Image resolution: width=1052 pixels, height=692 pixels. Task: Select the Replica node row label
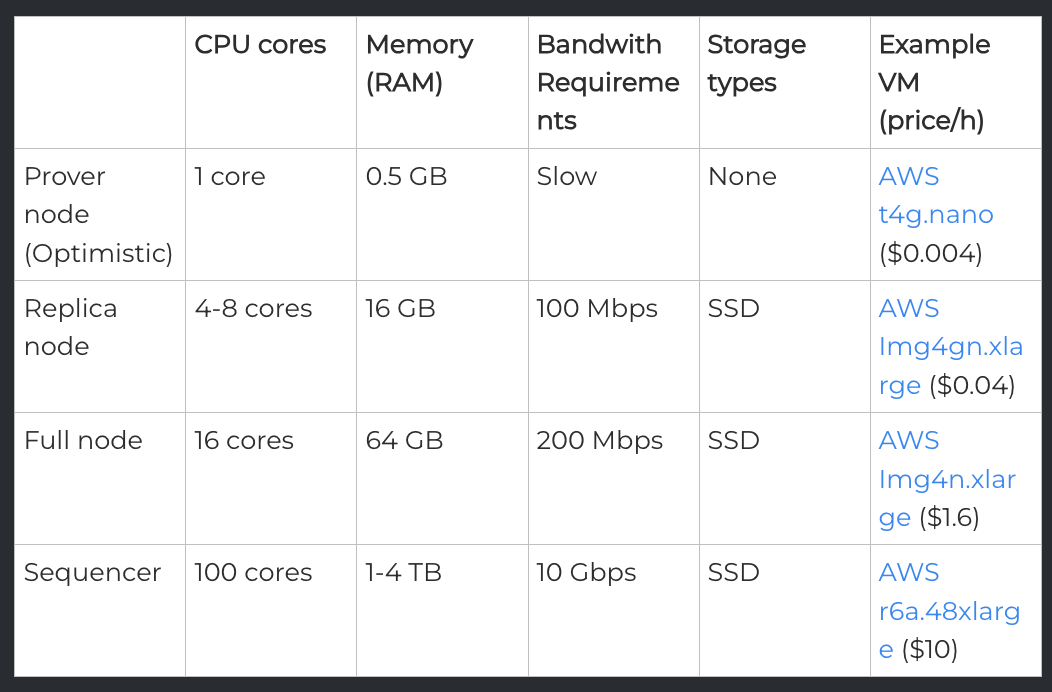70,328
